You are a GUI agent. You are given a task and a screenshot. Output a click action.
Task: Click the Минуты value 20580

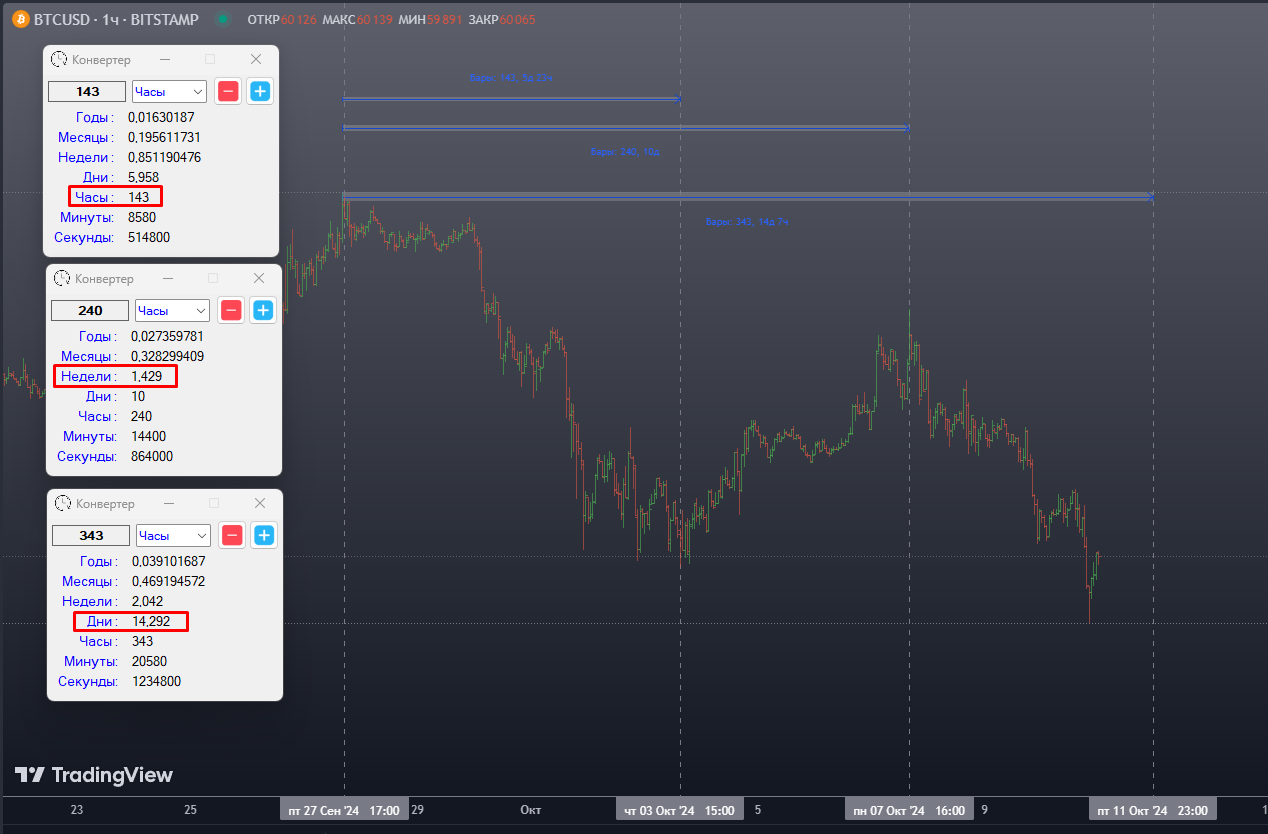pos(149,661)
